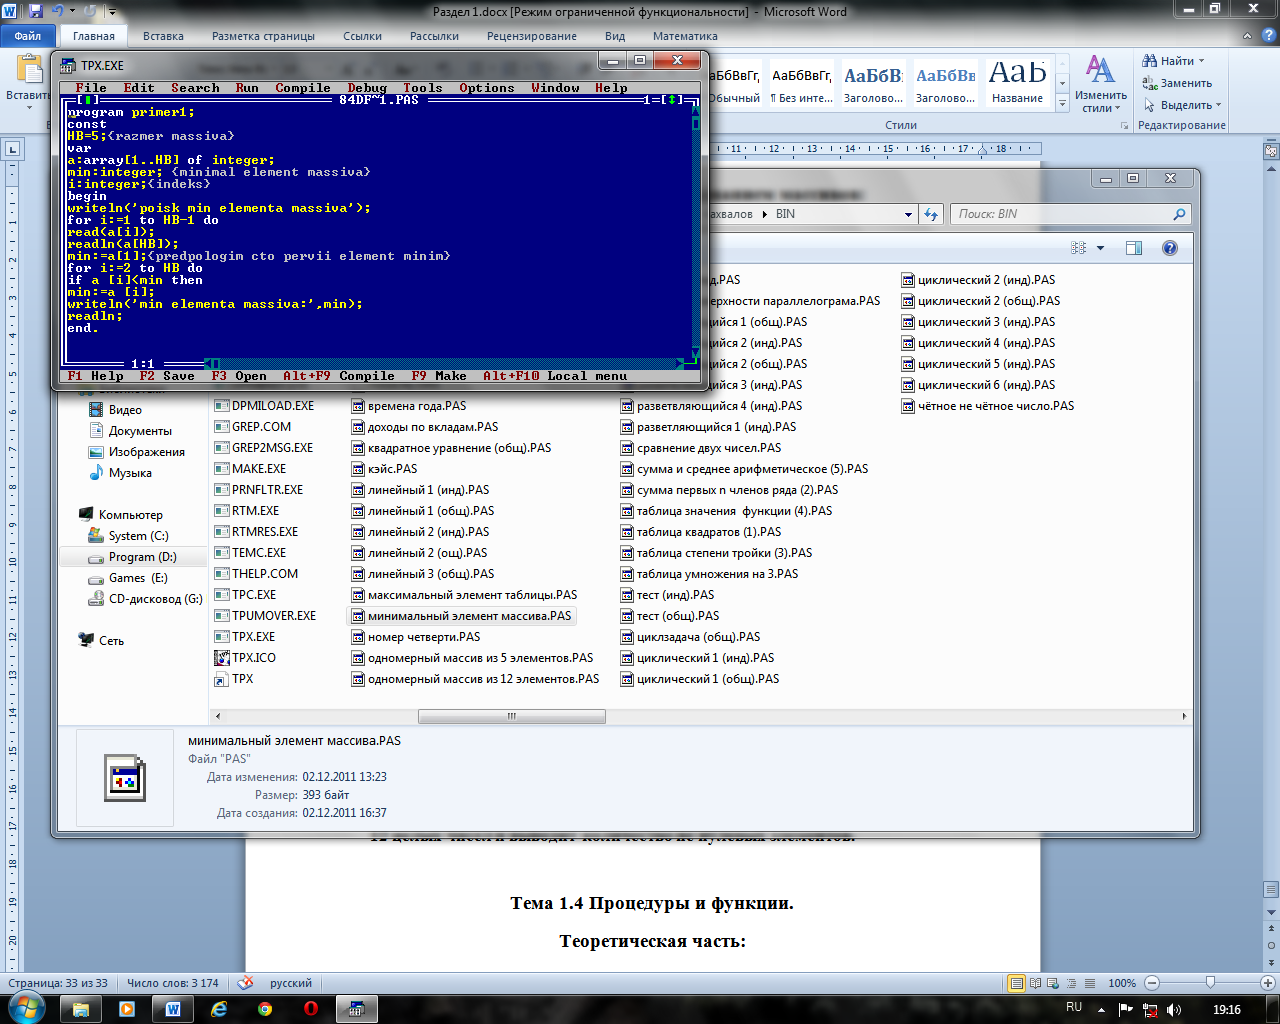Change Explorer view with the view icon
The image size is (1280, 1024).
1079,248
